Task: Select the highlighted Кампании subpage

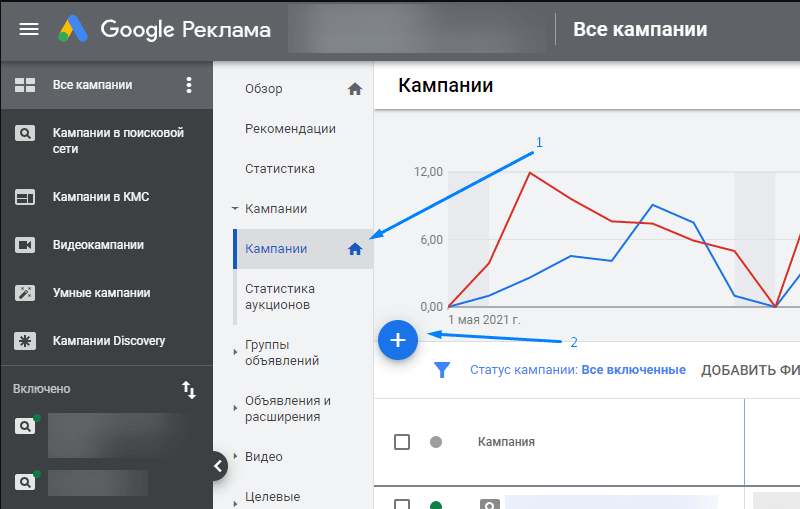Action: pos(303,249)
